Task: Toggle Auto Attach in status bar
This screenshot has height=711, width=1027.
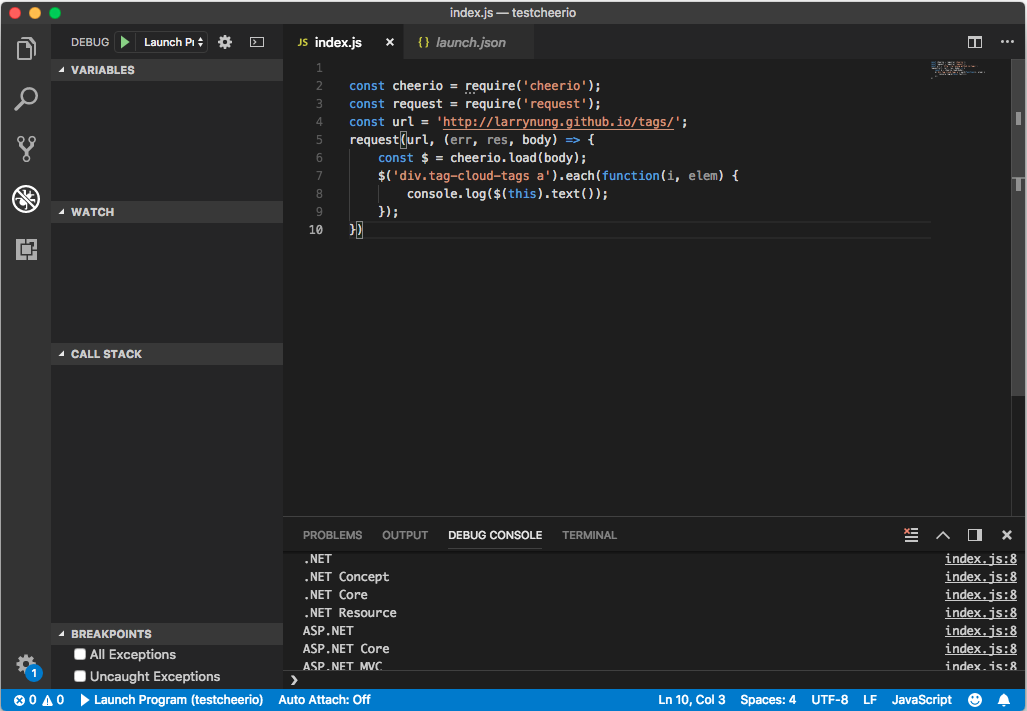Action: (324, 700)
